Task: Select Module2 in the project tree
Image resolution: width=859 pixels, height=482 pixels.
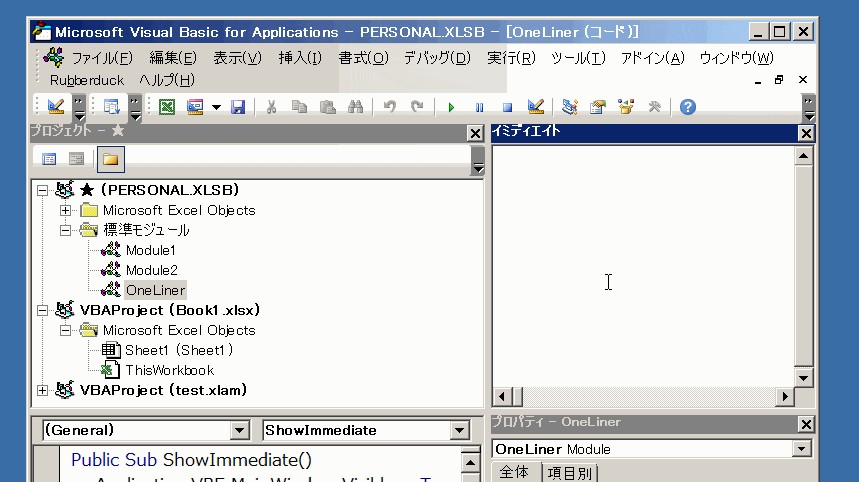Action: tap(152, 270)
